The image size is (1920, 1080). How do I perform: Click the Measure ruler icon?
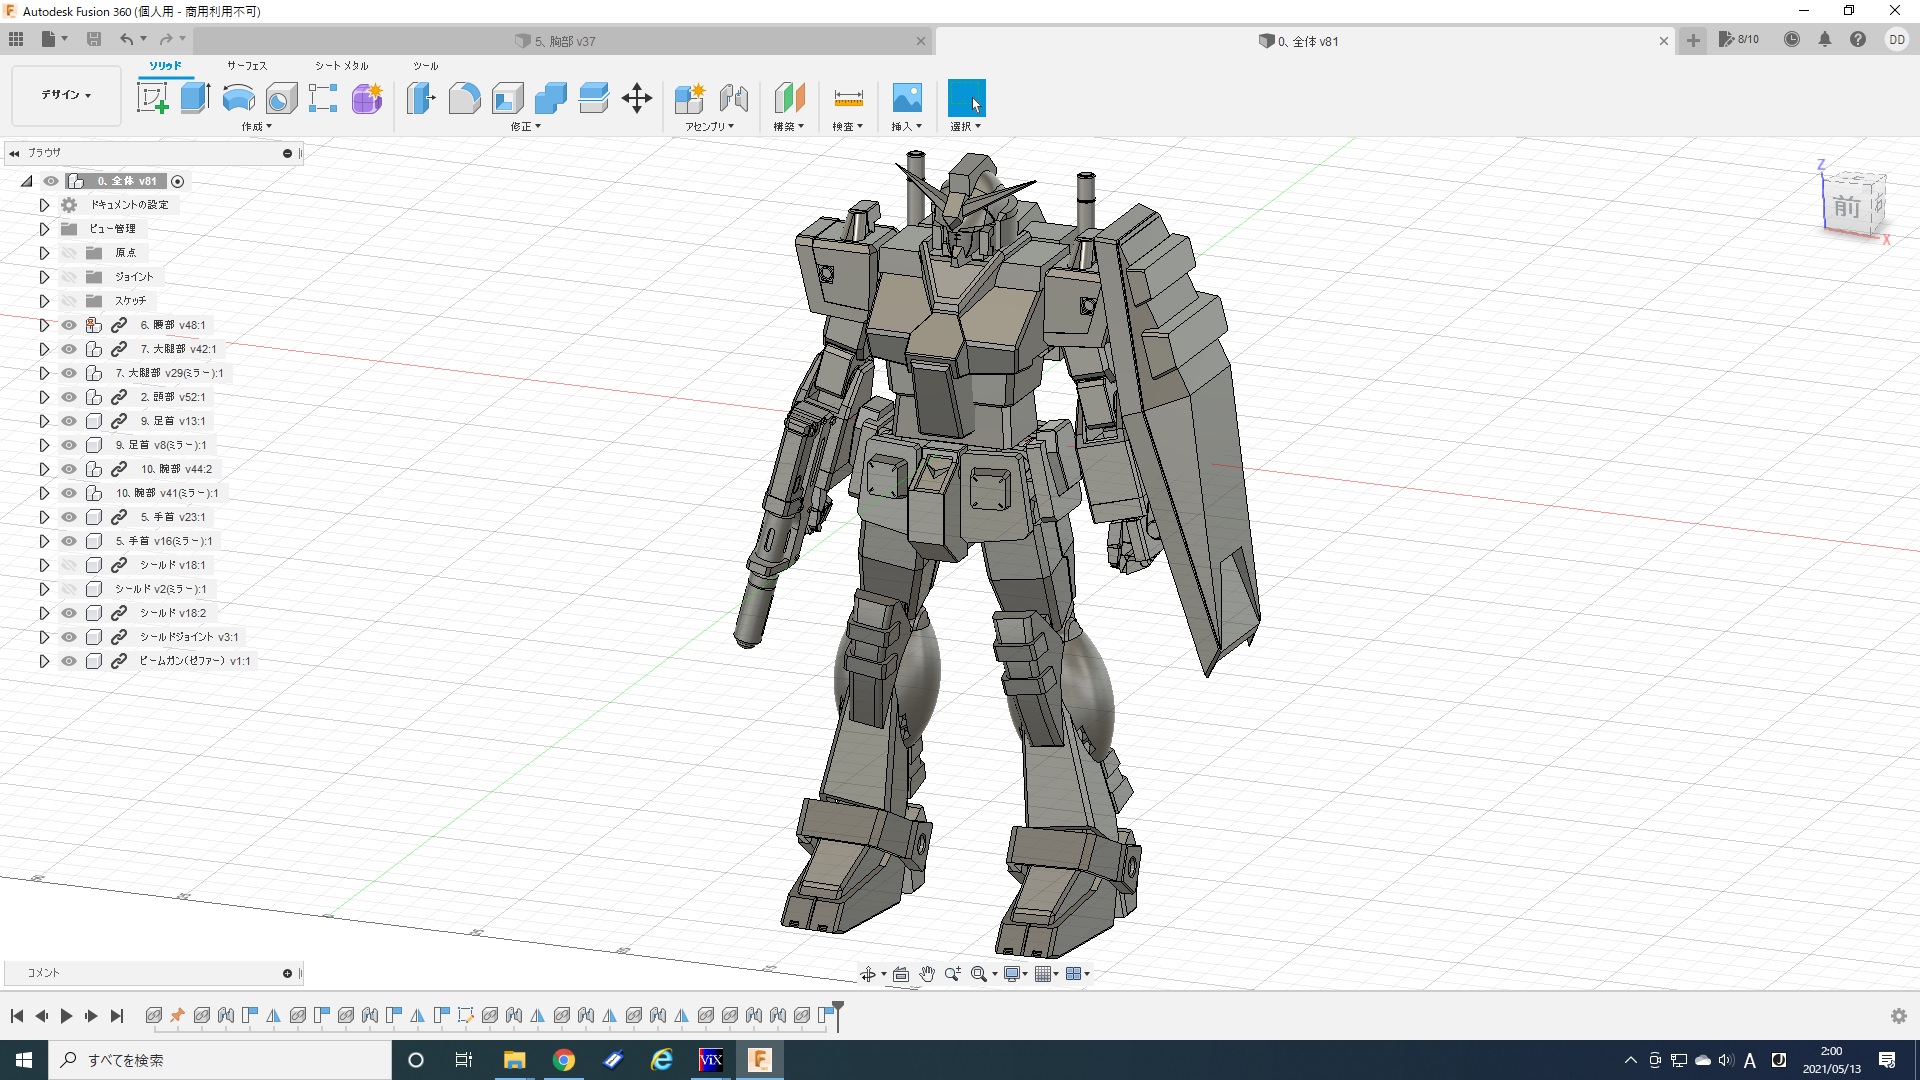pos(848,98)
